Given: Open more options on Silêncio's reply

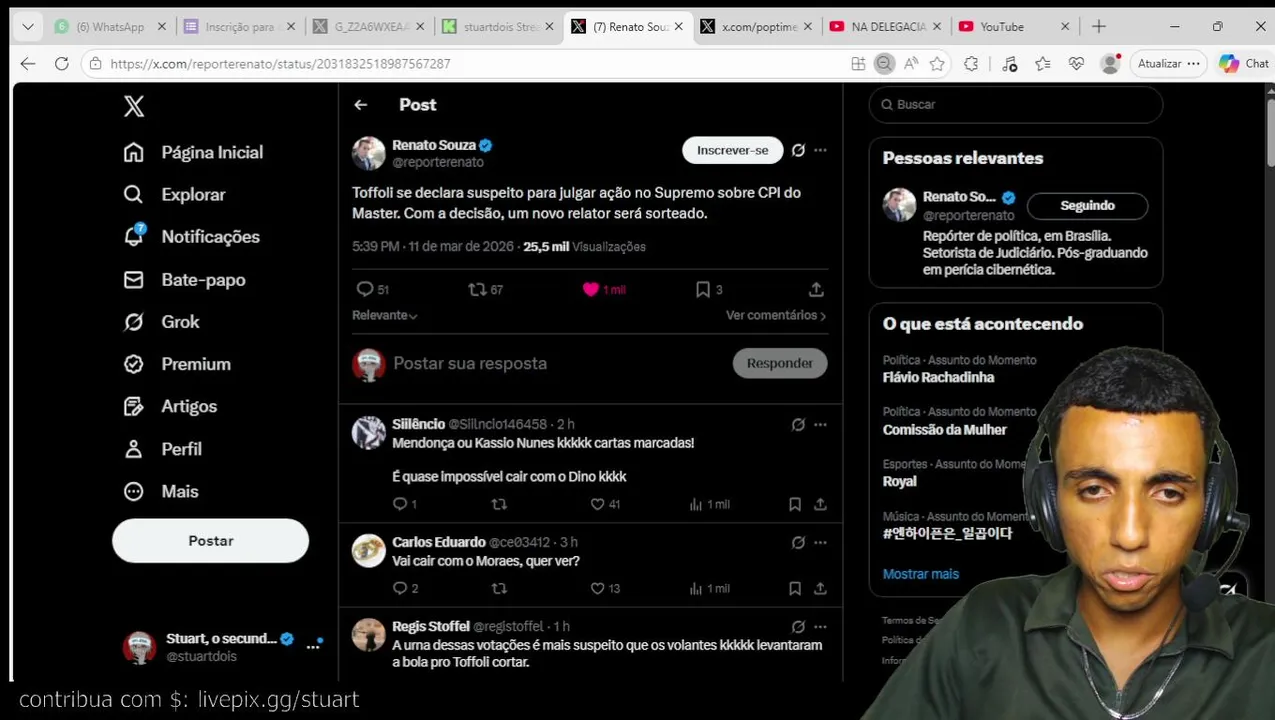Looking at the screenshot, I should (820, 424).
